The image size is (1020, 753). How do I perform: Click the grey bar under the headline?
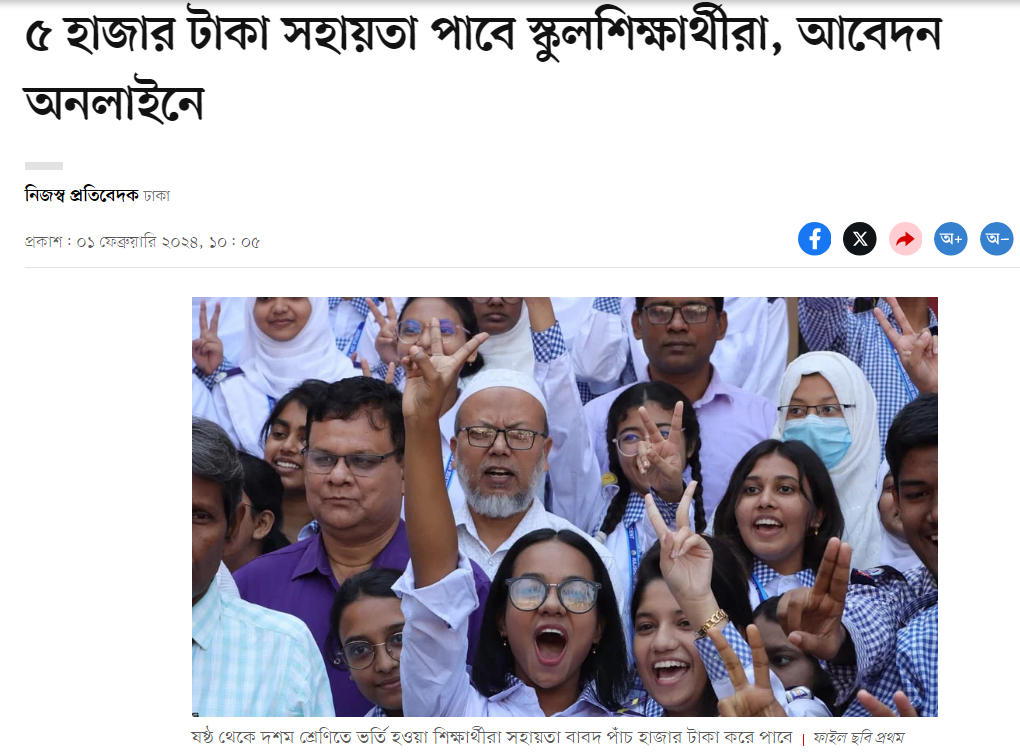(x=44, y=166)
